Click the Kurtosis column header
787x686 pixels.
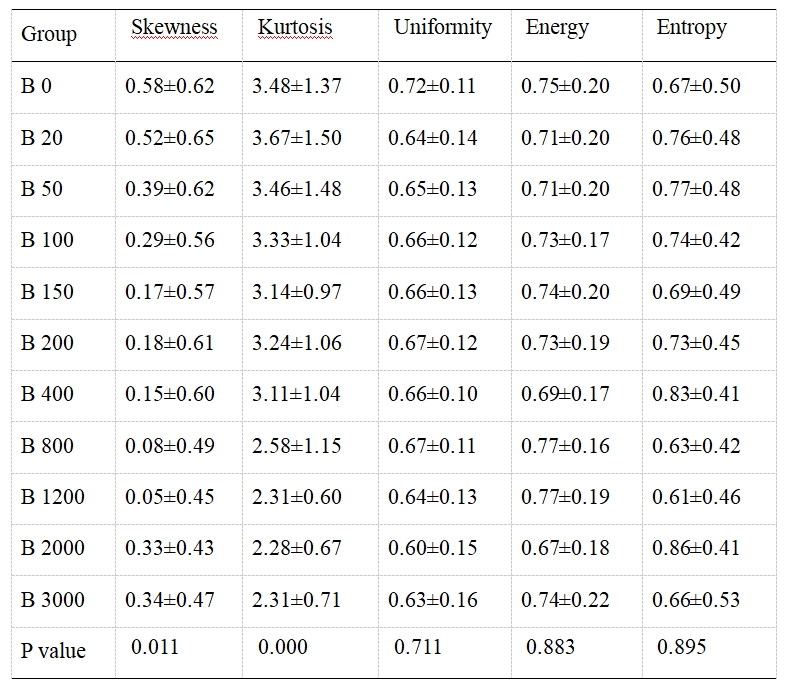tap(295, 28)
